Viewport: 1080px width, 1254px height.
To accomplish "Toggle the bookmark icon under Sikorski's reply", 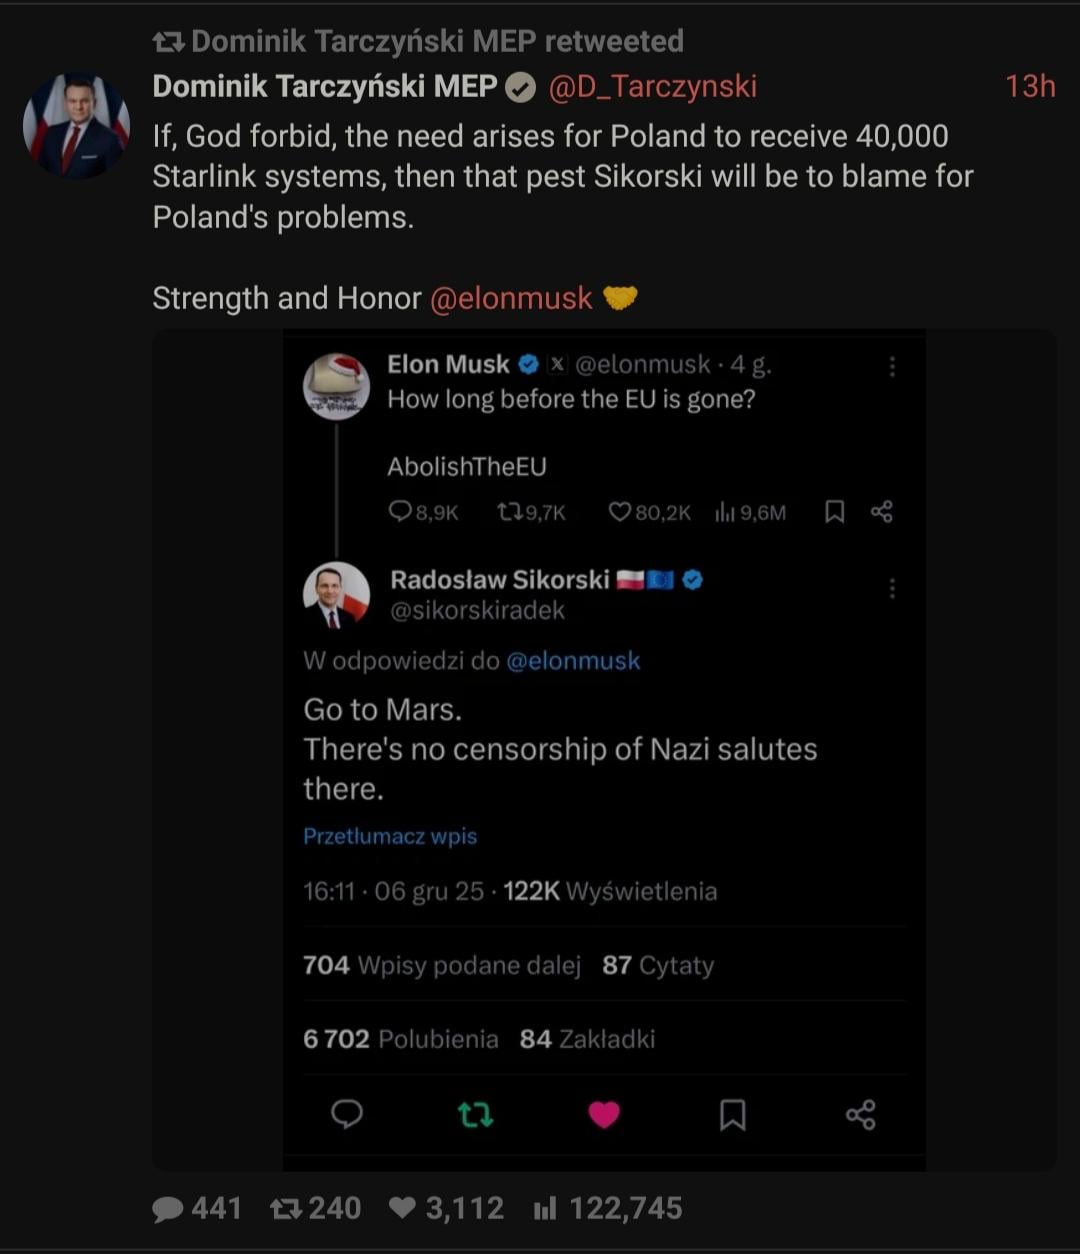I will [x=732, y=1114].
